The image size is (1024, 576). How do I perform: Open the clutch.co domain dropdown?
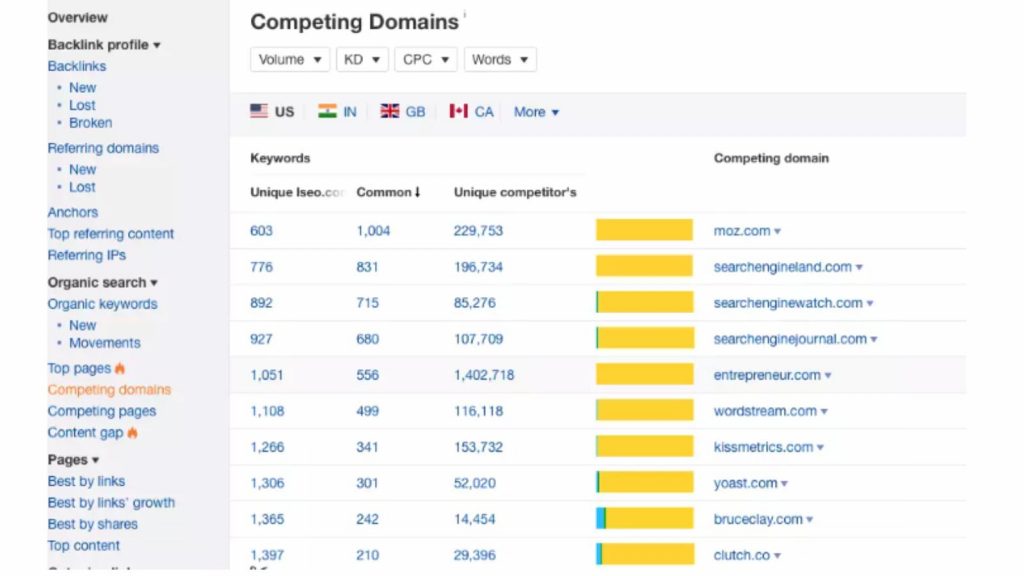[777, 556]
